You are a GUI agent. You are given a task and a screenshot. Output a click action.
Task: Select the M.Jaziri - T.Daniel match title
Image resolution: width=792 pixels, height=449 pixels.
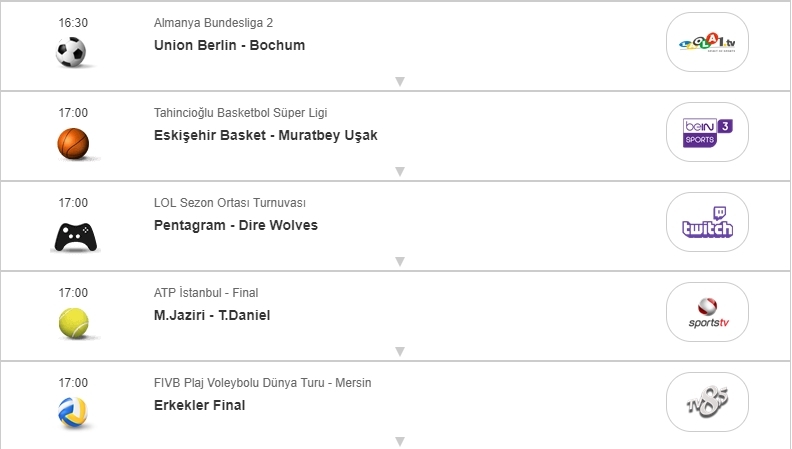[x=212, y=315]
